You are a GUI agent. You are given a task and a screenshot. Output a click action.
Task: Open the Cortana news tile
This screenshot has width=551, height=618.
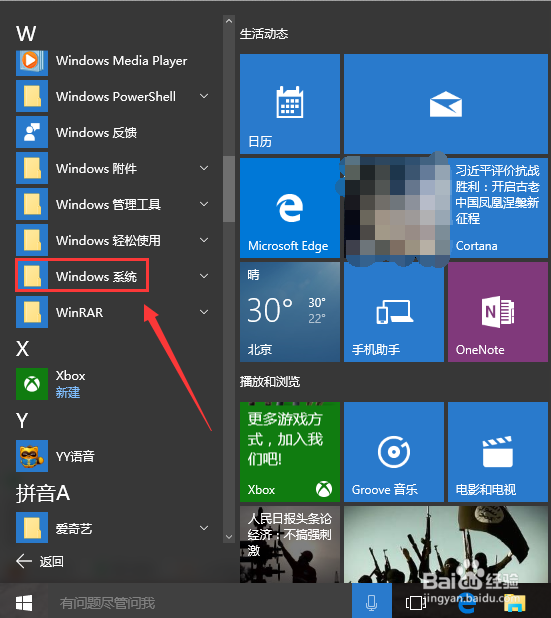[446, 208]
